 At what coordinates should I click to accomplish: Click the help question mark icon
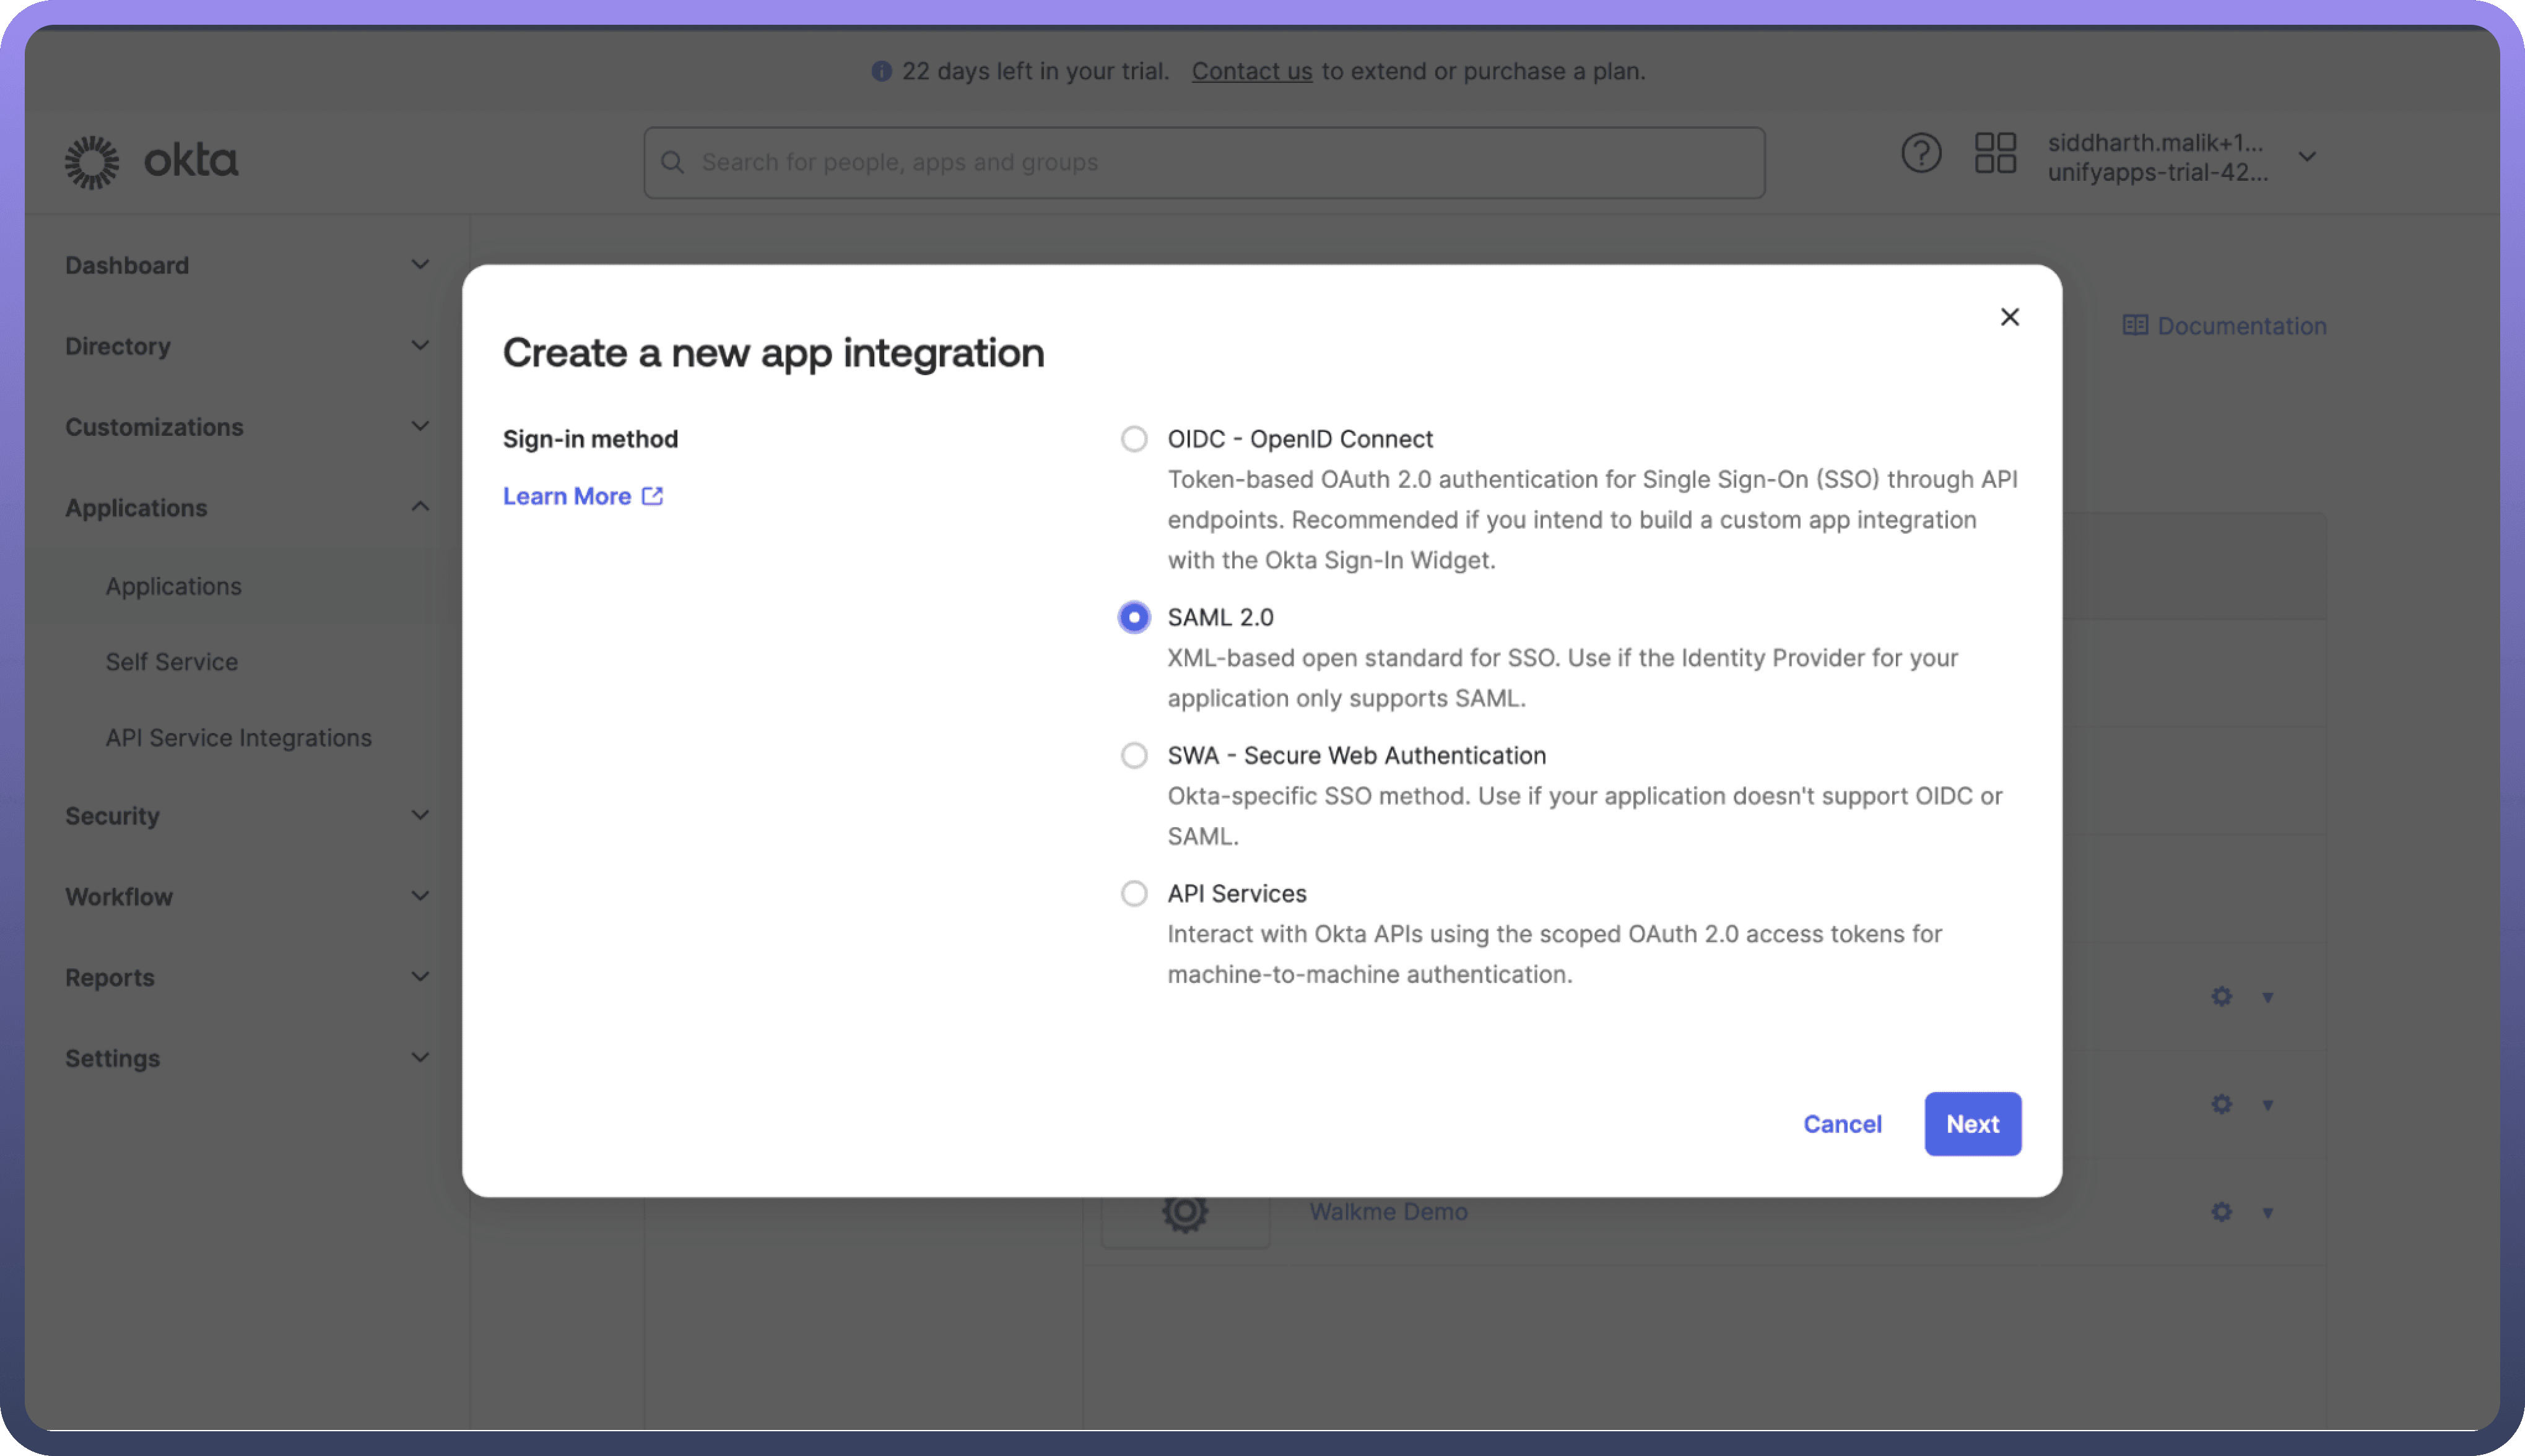point(1920,153)
